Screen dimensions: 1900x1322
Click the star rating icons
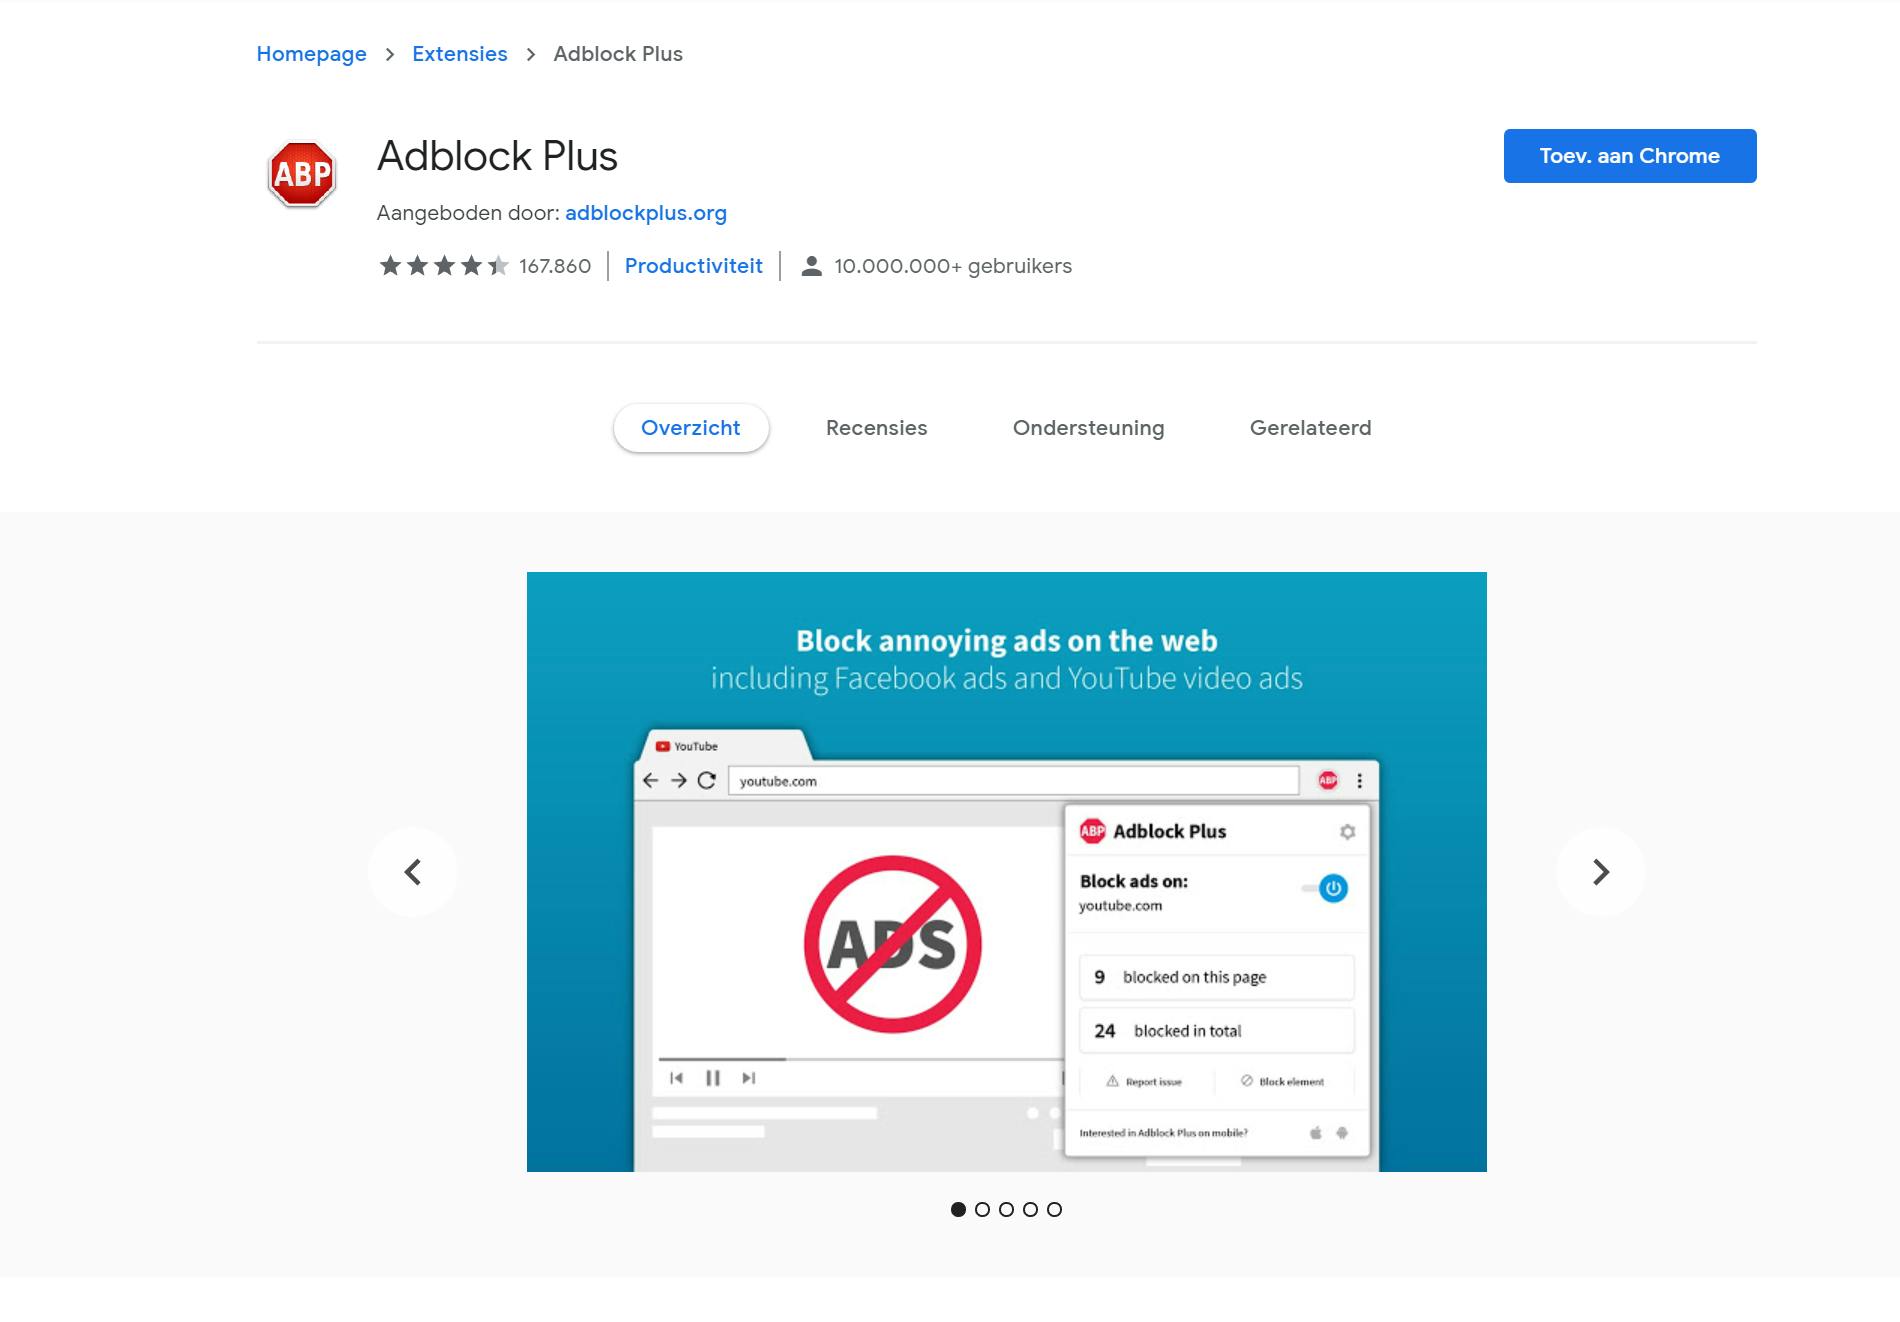pos(444,266)
